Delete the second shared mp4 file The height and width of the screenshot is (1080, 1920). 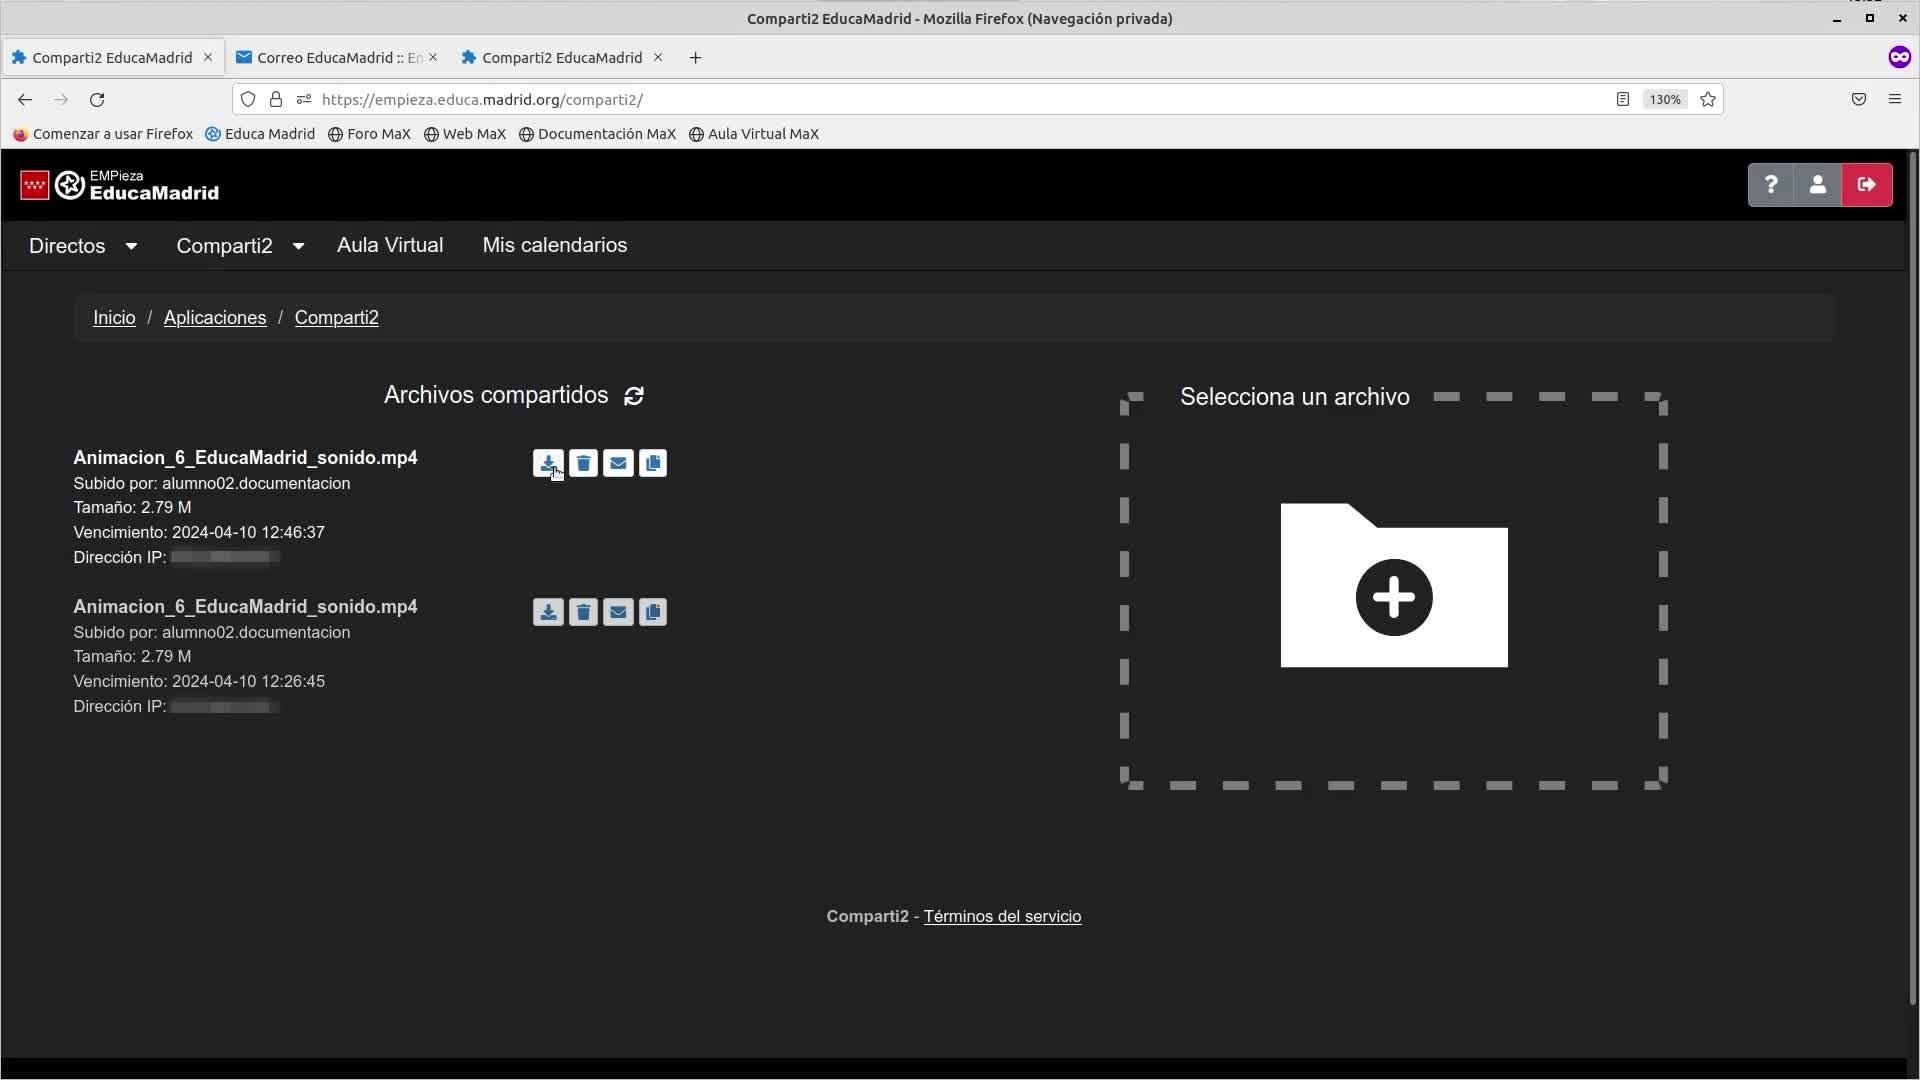583,612
